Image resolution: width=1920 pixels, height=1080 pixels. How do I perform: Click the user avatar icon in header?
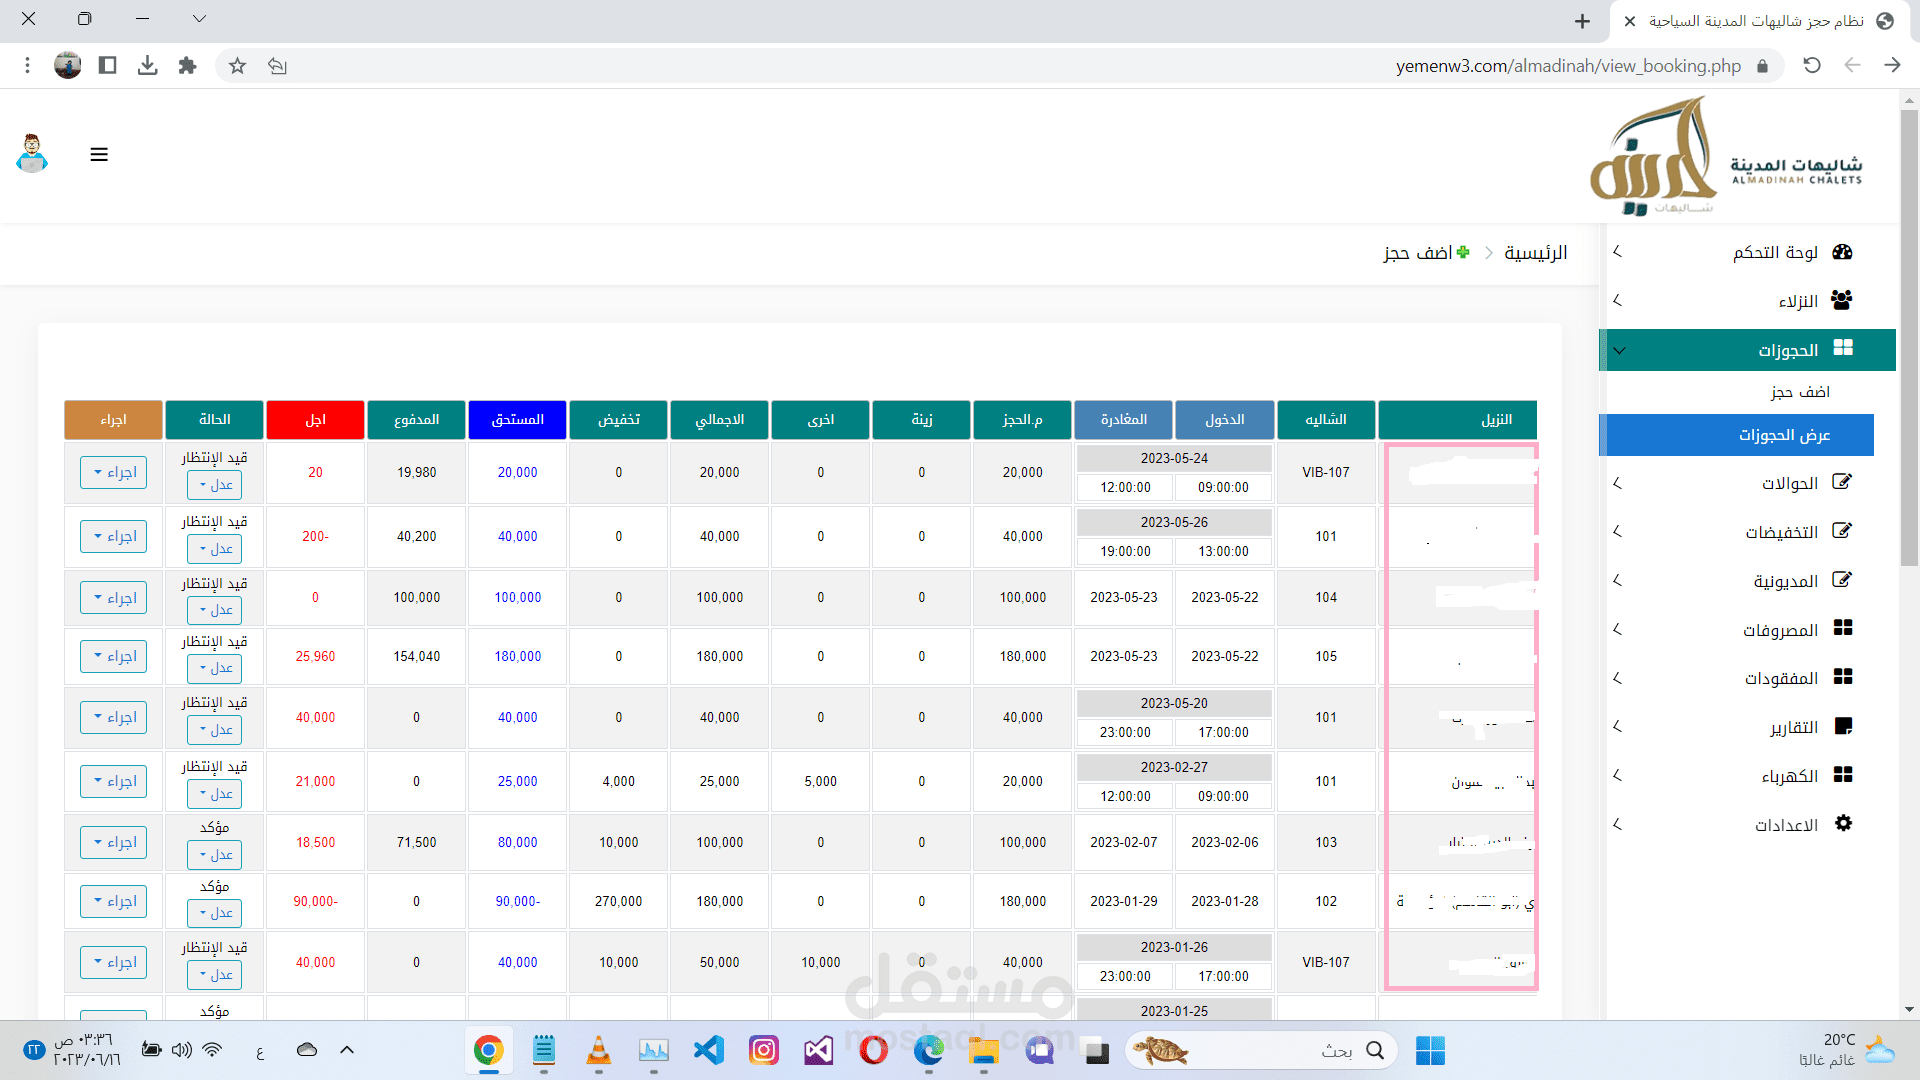pos(33,154)
